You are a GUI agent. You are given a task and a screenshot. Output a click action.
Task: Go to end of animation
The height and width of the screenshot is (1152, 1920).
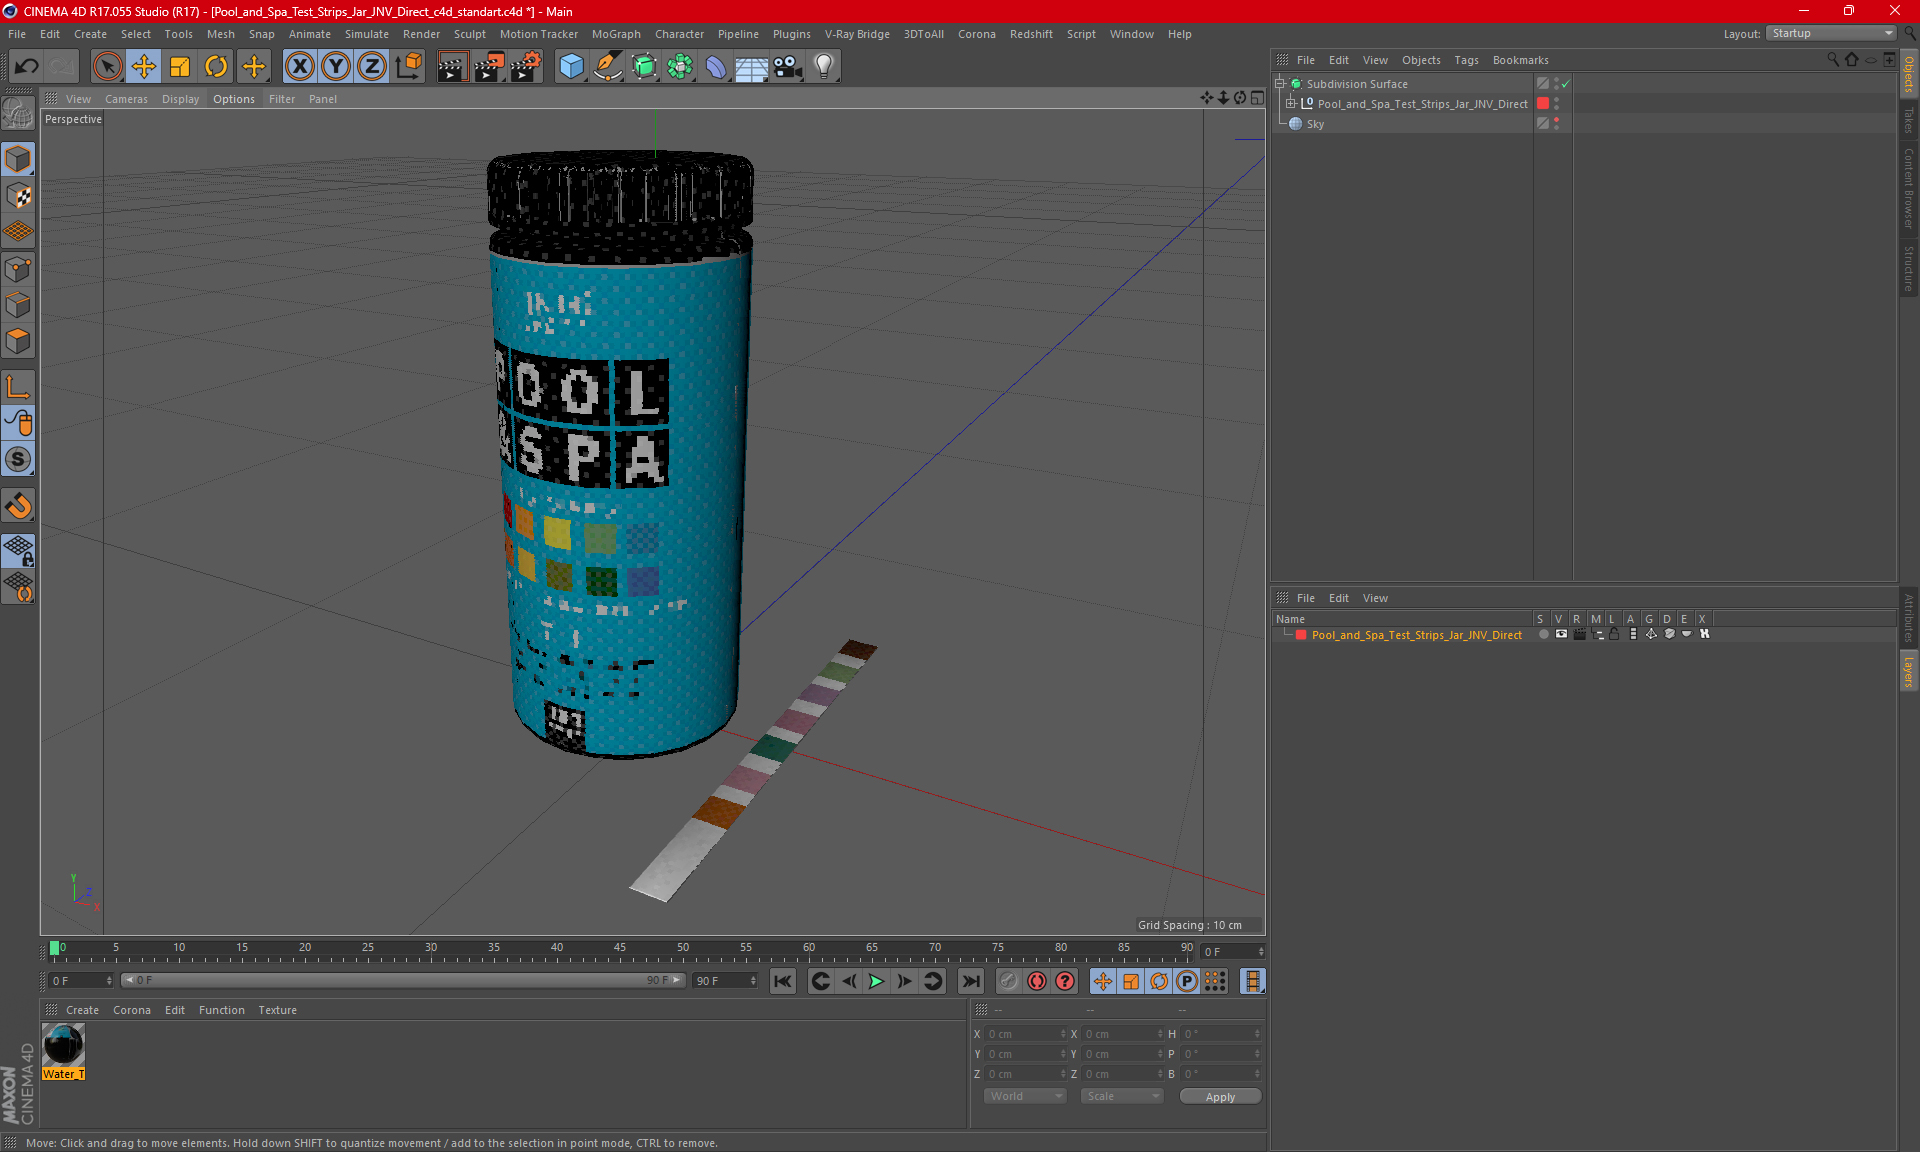970,981
